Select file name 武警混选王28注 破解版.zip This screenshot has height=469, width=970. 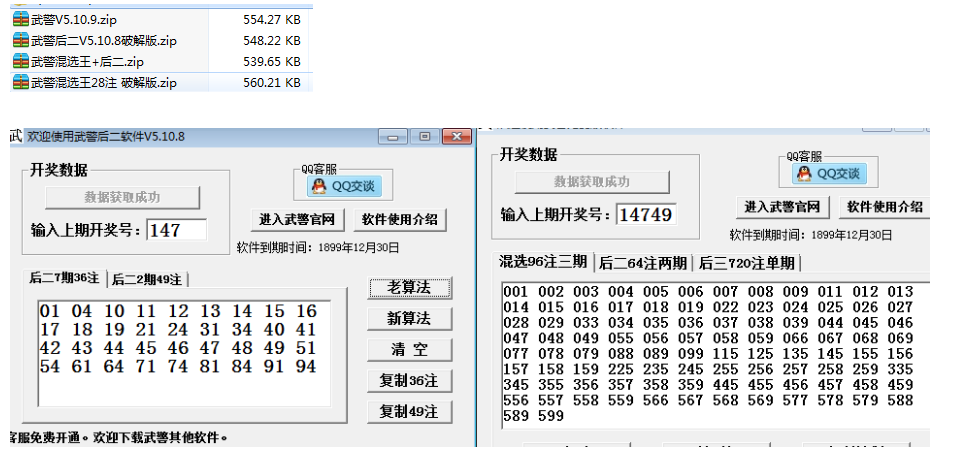pos(104,82)
